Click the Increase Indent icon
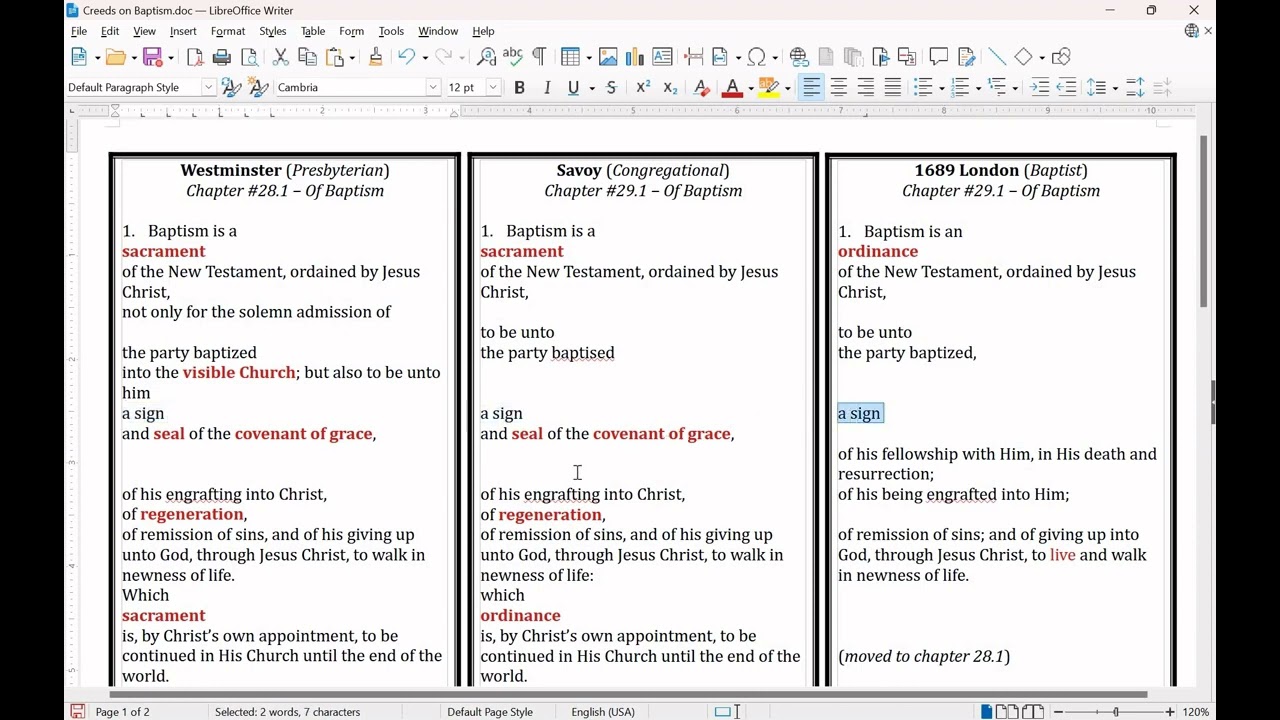Image resolution: width=1280 pixels, height=720 pixels. [x=1040, y=87]
